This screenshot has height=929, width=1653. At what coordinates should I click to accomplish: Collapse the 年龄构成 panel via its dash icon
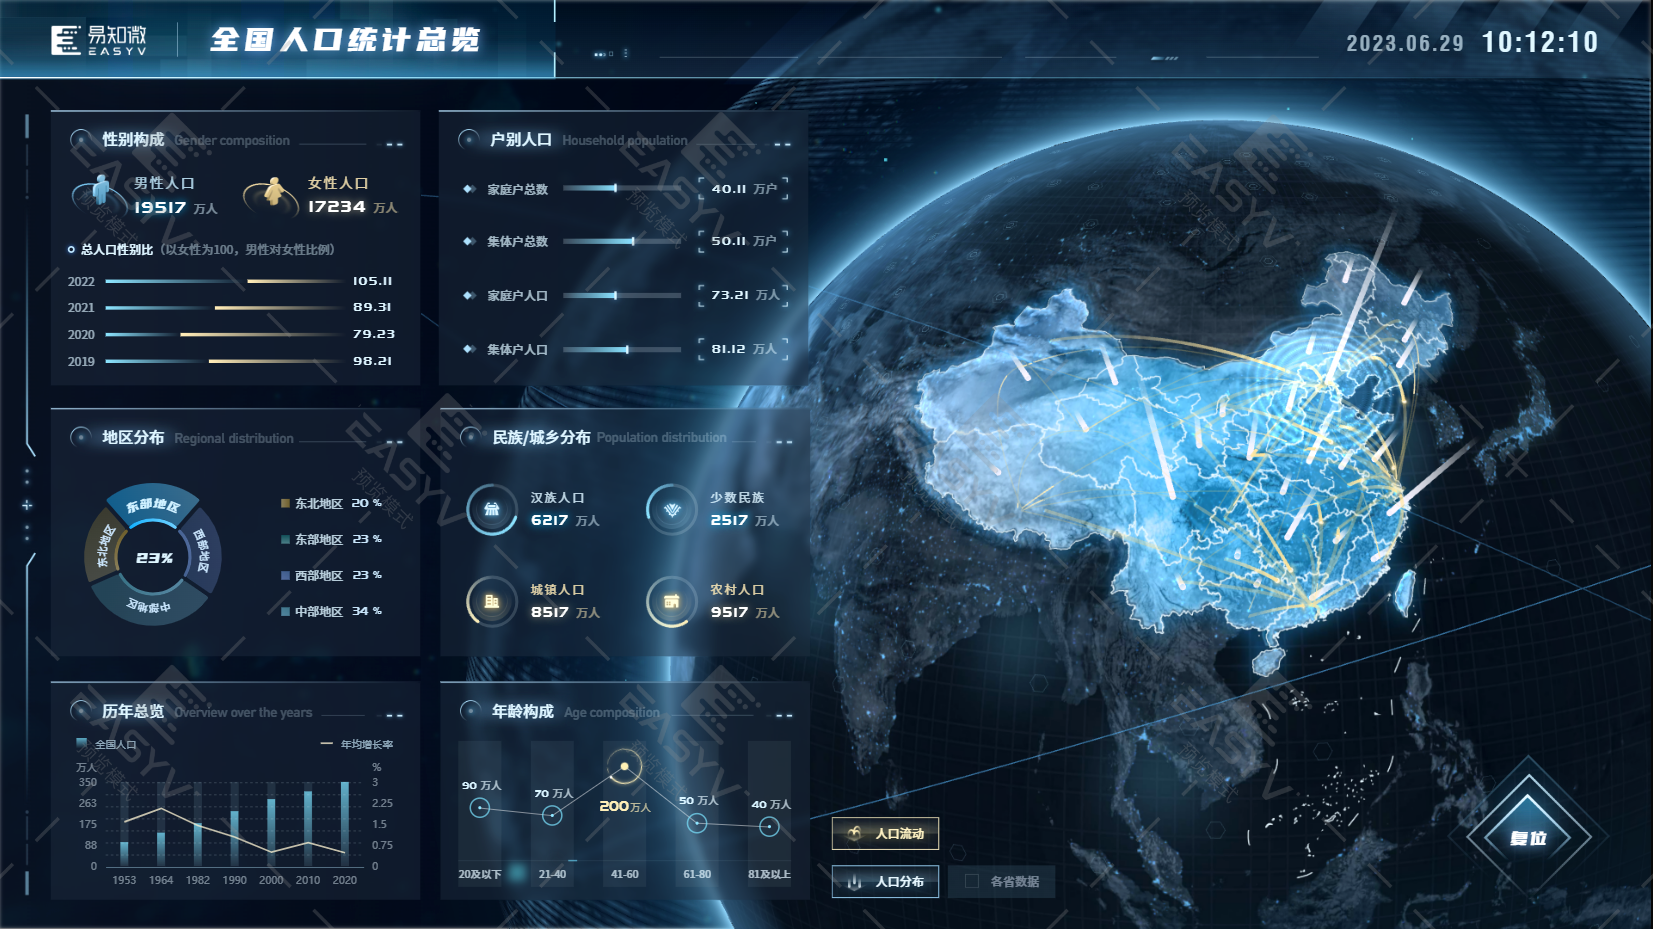pyautogui.click(x=783, y=715)
